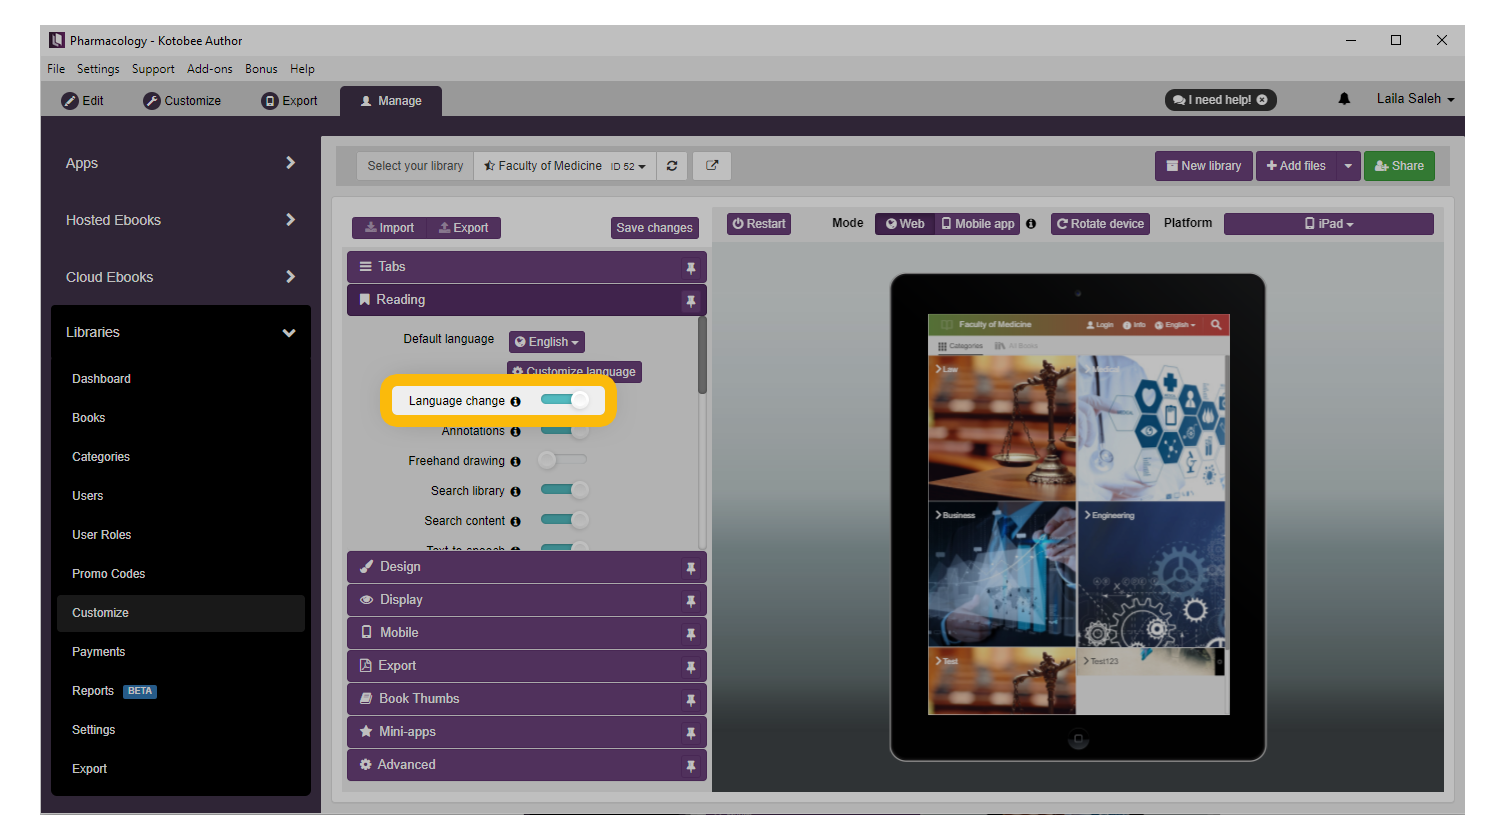
Task: Toggle the Annotations switch
Action: (565, 431)
